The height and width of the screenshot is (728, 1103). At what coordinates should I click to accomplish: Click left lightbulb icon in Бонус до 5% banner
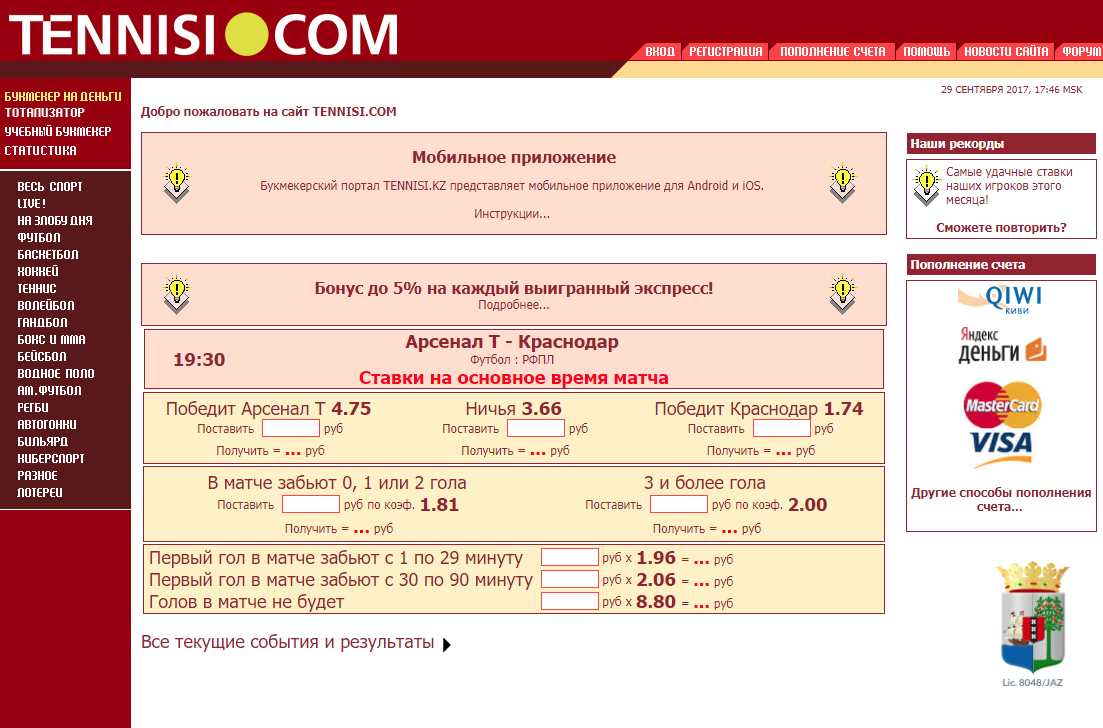(x=177, y=294)
